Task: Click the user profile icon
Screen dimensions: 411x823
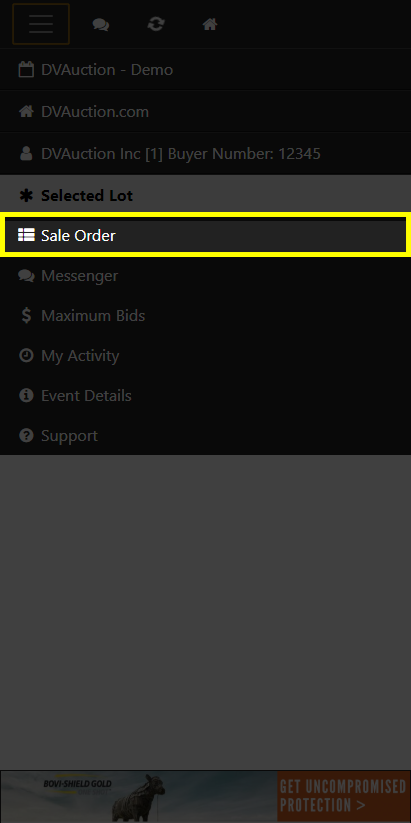Action: [26, 153]
